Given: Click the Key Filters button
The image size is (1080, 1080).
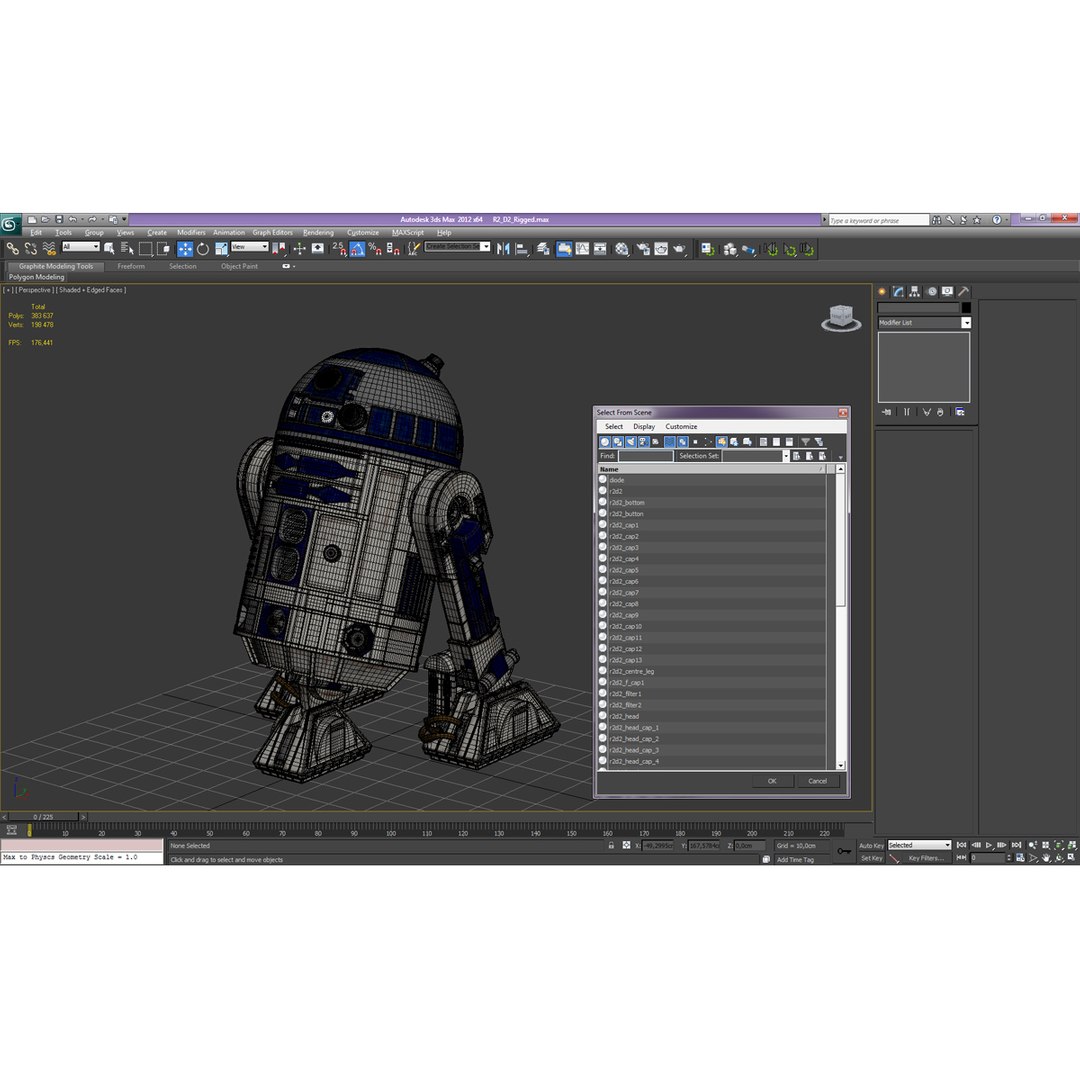Looking at the screenshot, I should pos(926,858).
